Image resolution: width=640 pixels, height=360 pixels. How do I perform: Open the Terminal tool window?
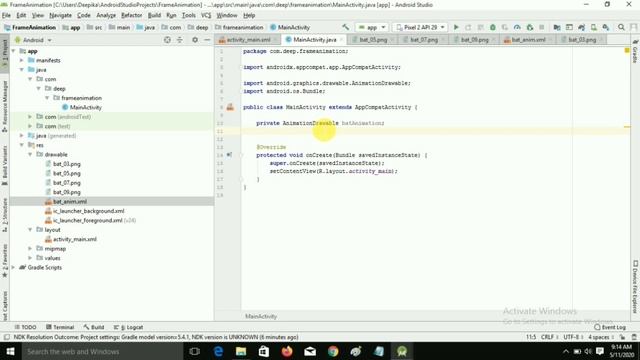coord(60,327)
